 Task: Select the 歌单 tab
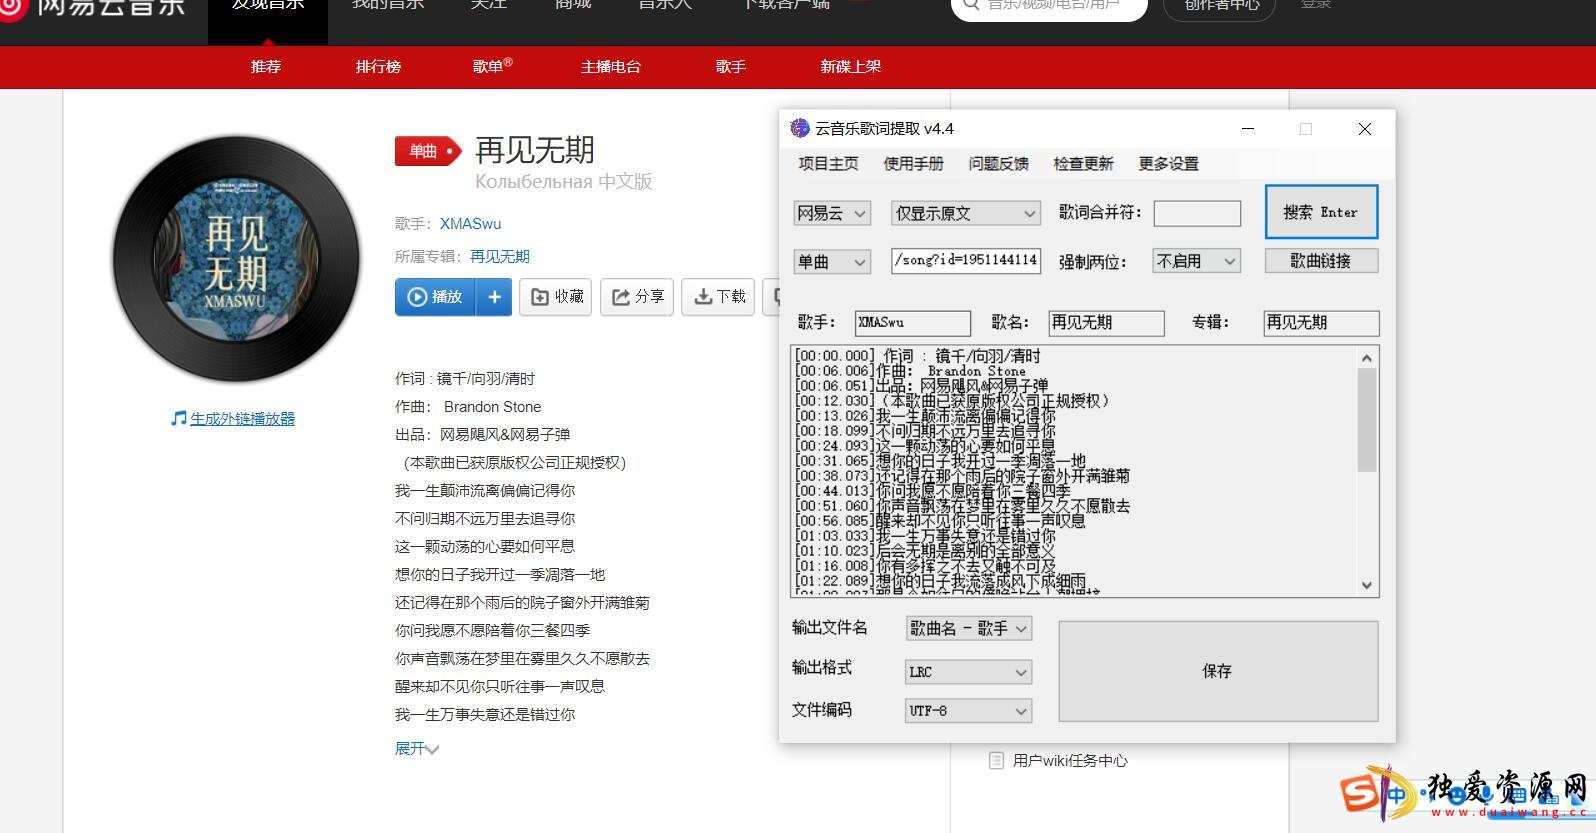tap(492, 67)
